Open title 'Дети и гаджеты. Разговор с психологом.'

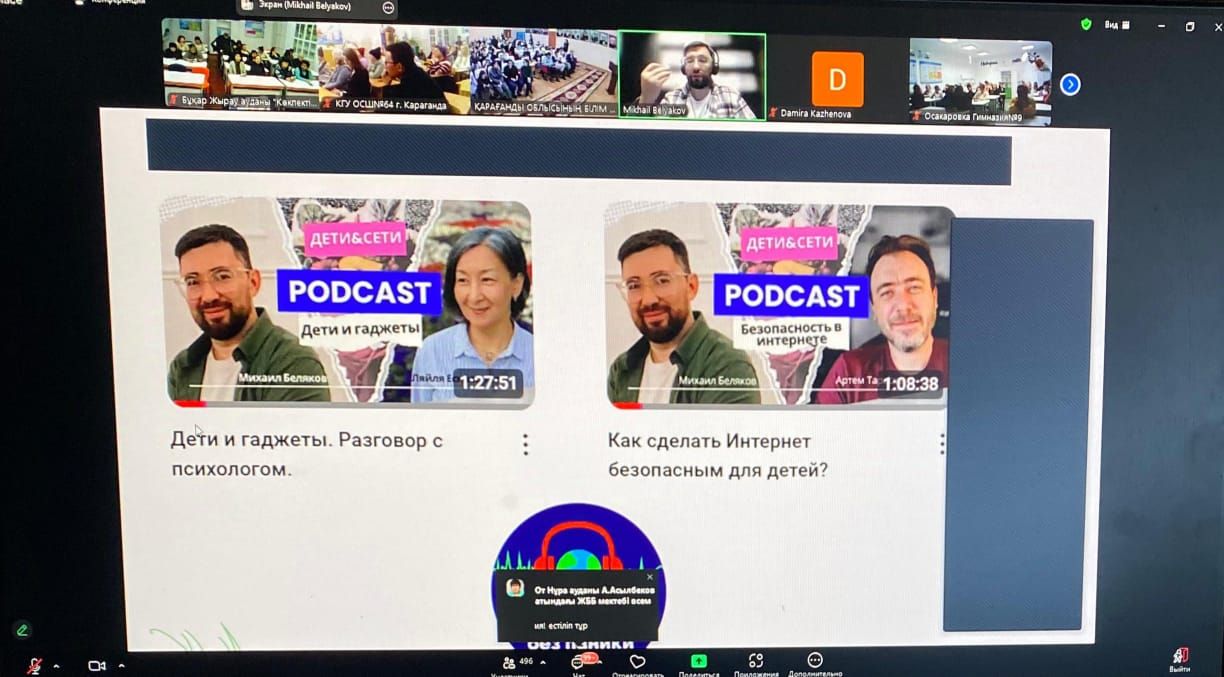[x=307, y=454]
